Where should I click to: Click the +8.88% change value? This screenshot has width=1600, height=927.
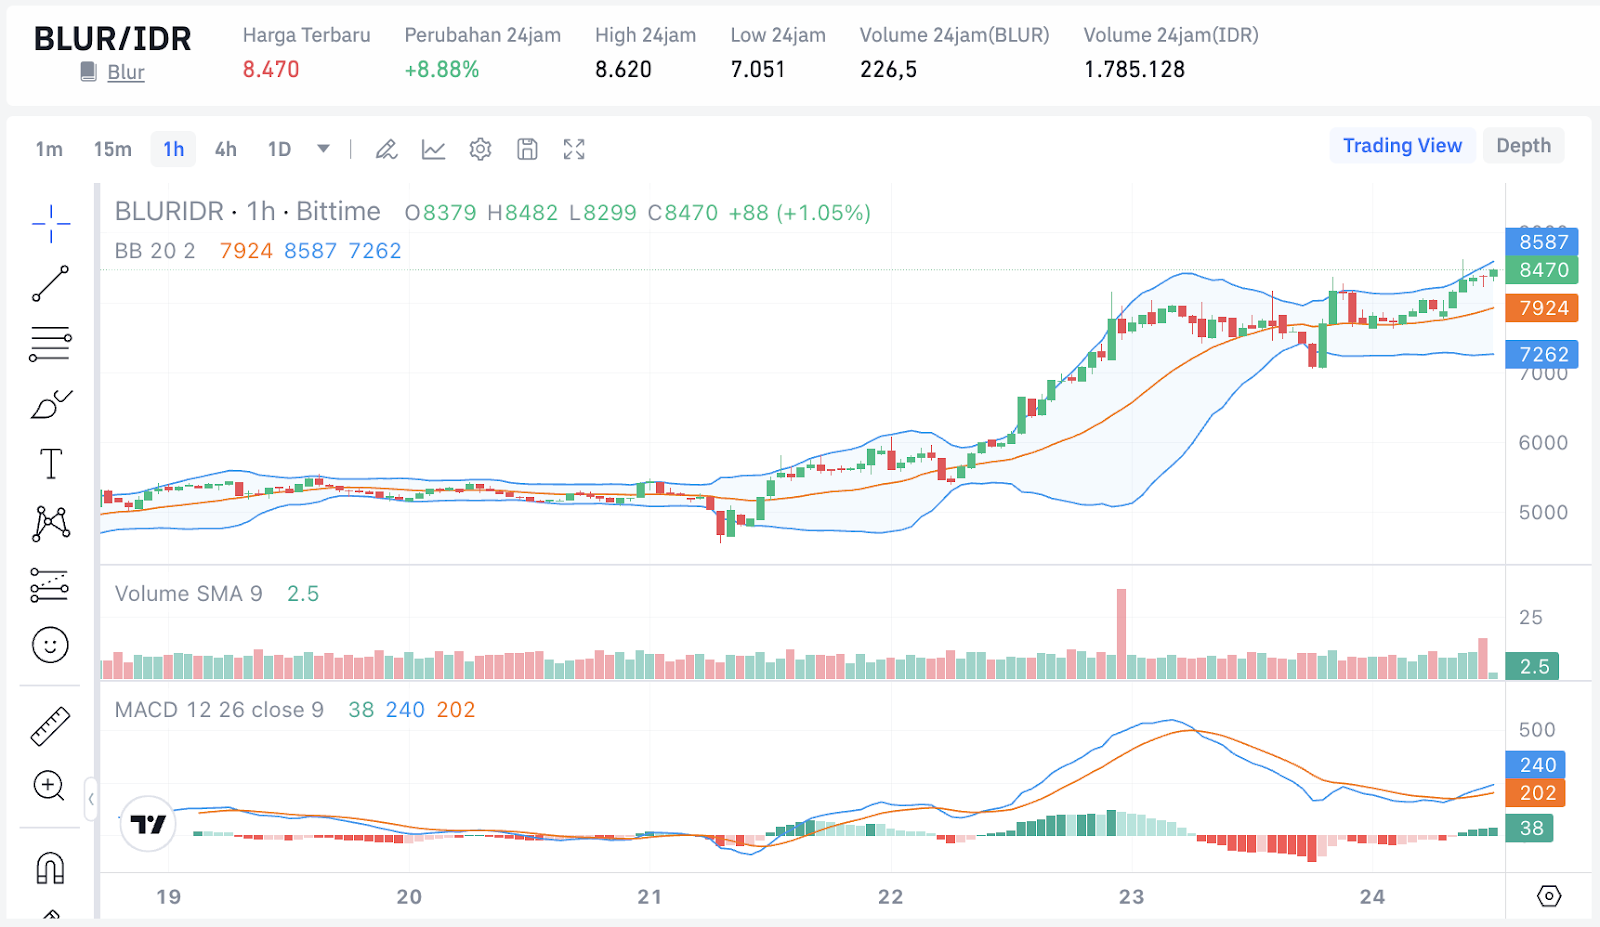(x=441, y=70)
